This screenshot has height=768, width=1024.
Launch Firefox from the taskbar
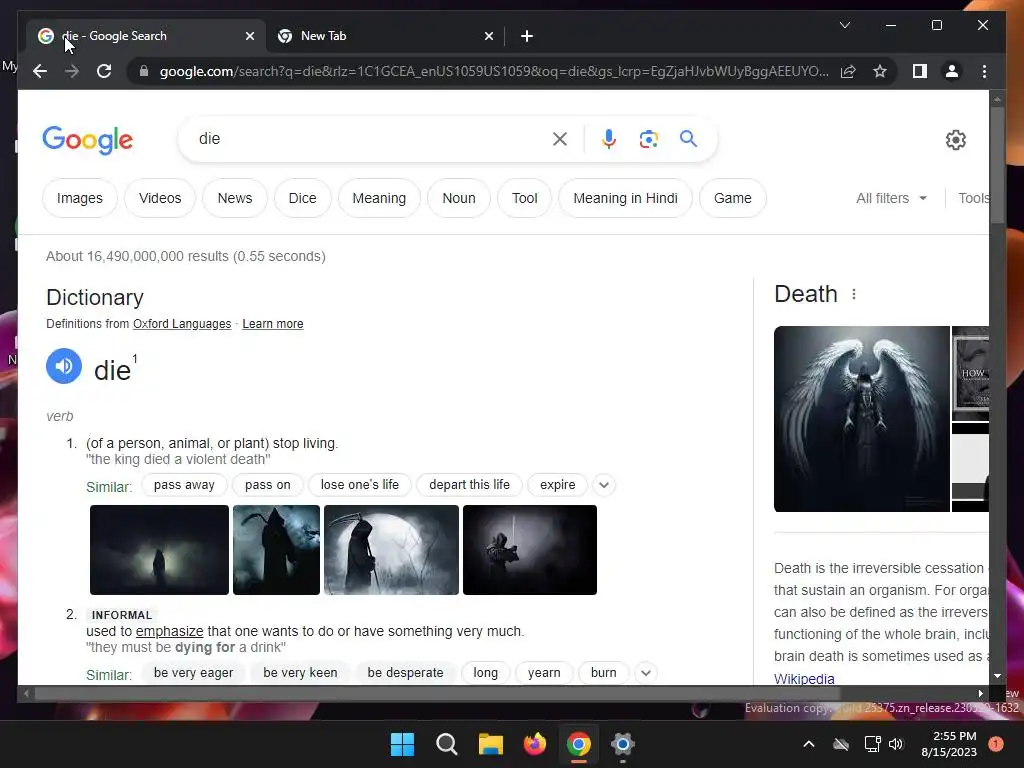coord(535,744)
